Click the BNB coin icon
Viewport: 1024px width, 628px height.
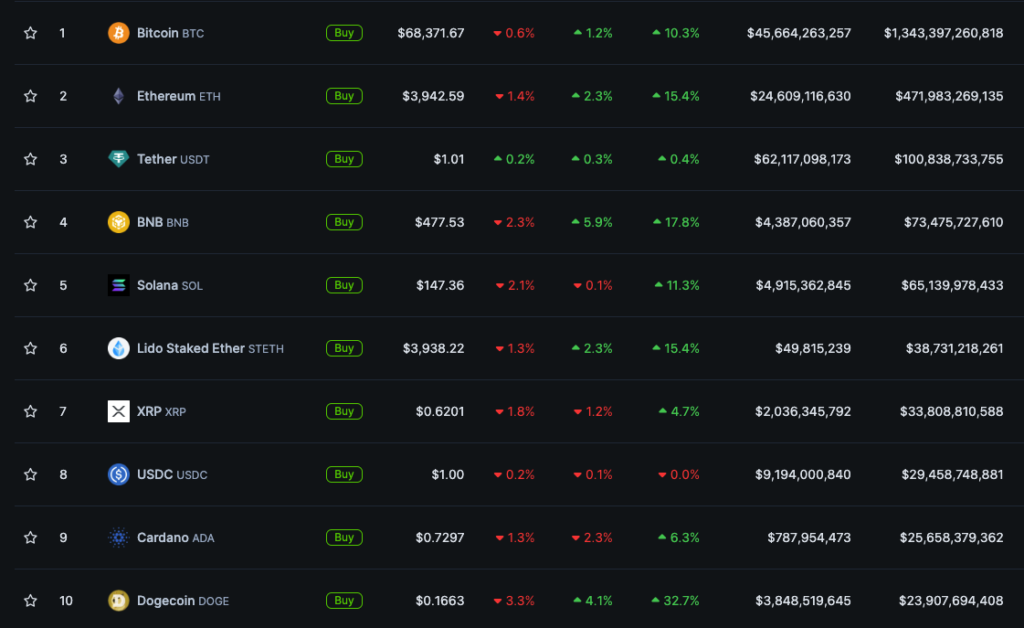pos(118,222)
